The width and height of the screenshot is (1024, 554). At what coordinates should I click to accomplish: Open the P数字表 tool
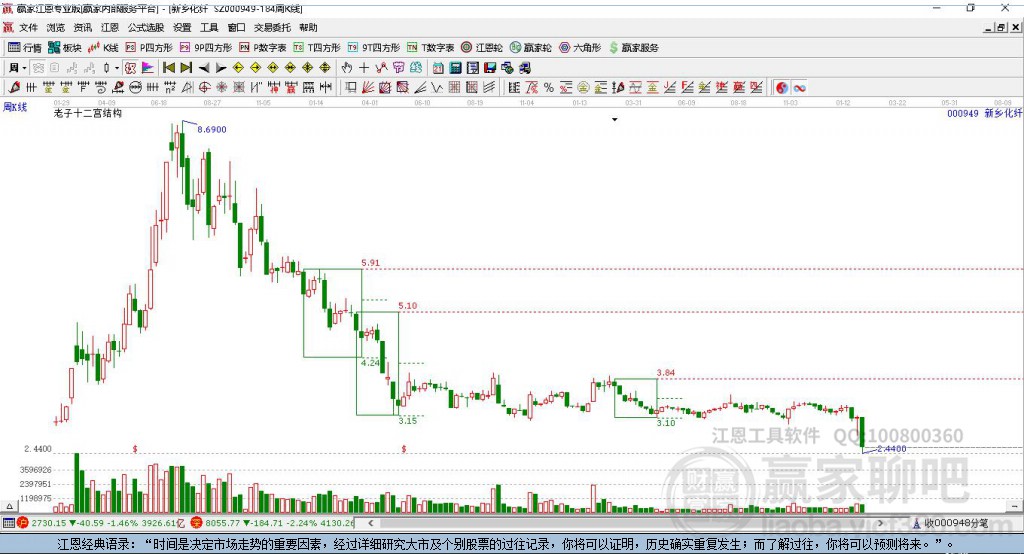263,48
